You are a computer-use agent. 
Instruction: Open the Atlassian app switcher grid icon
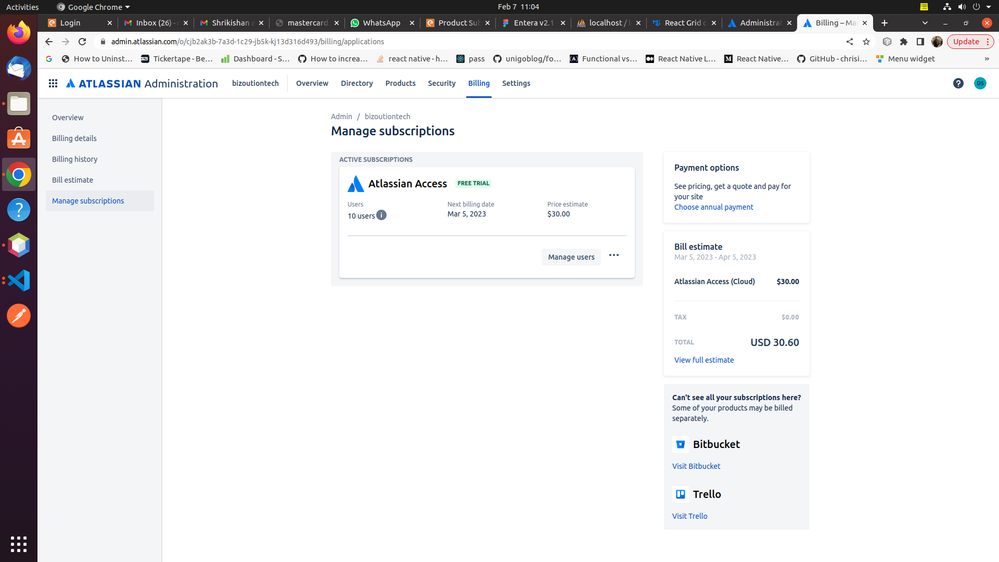[x=53, y=84]
